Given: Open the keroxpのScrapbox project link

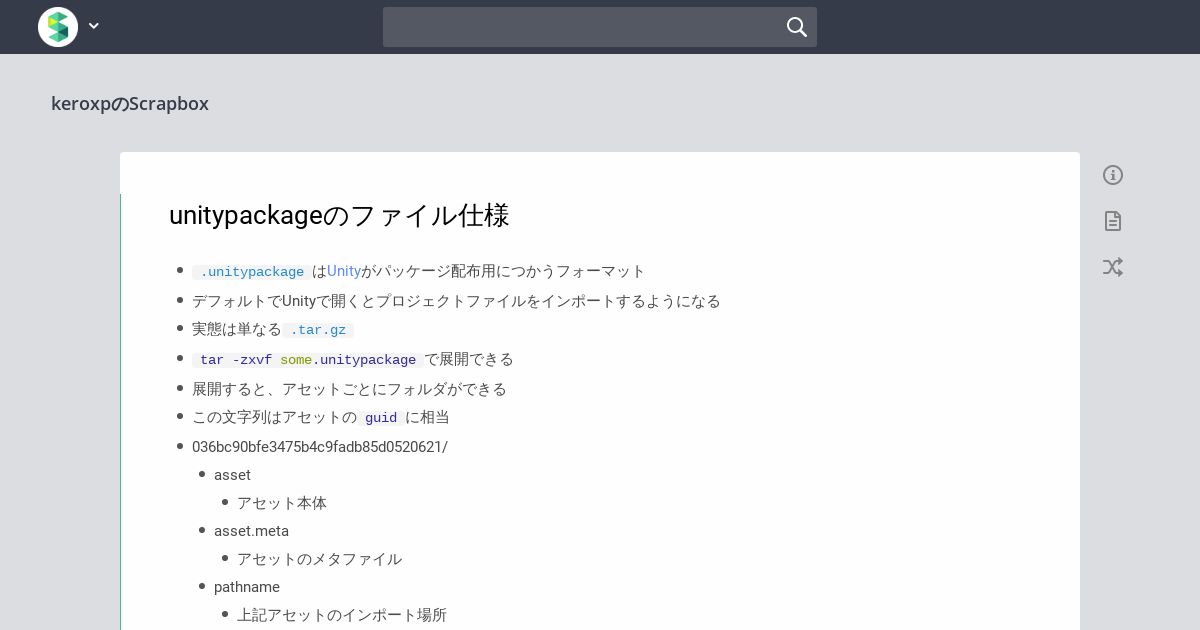Looking at the screenshot, I should 130,104.
